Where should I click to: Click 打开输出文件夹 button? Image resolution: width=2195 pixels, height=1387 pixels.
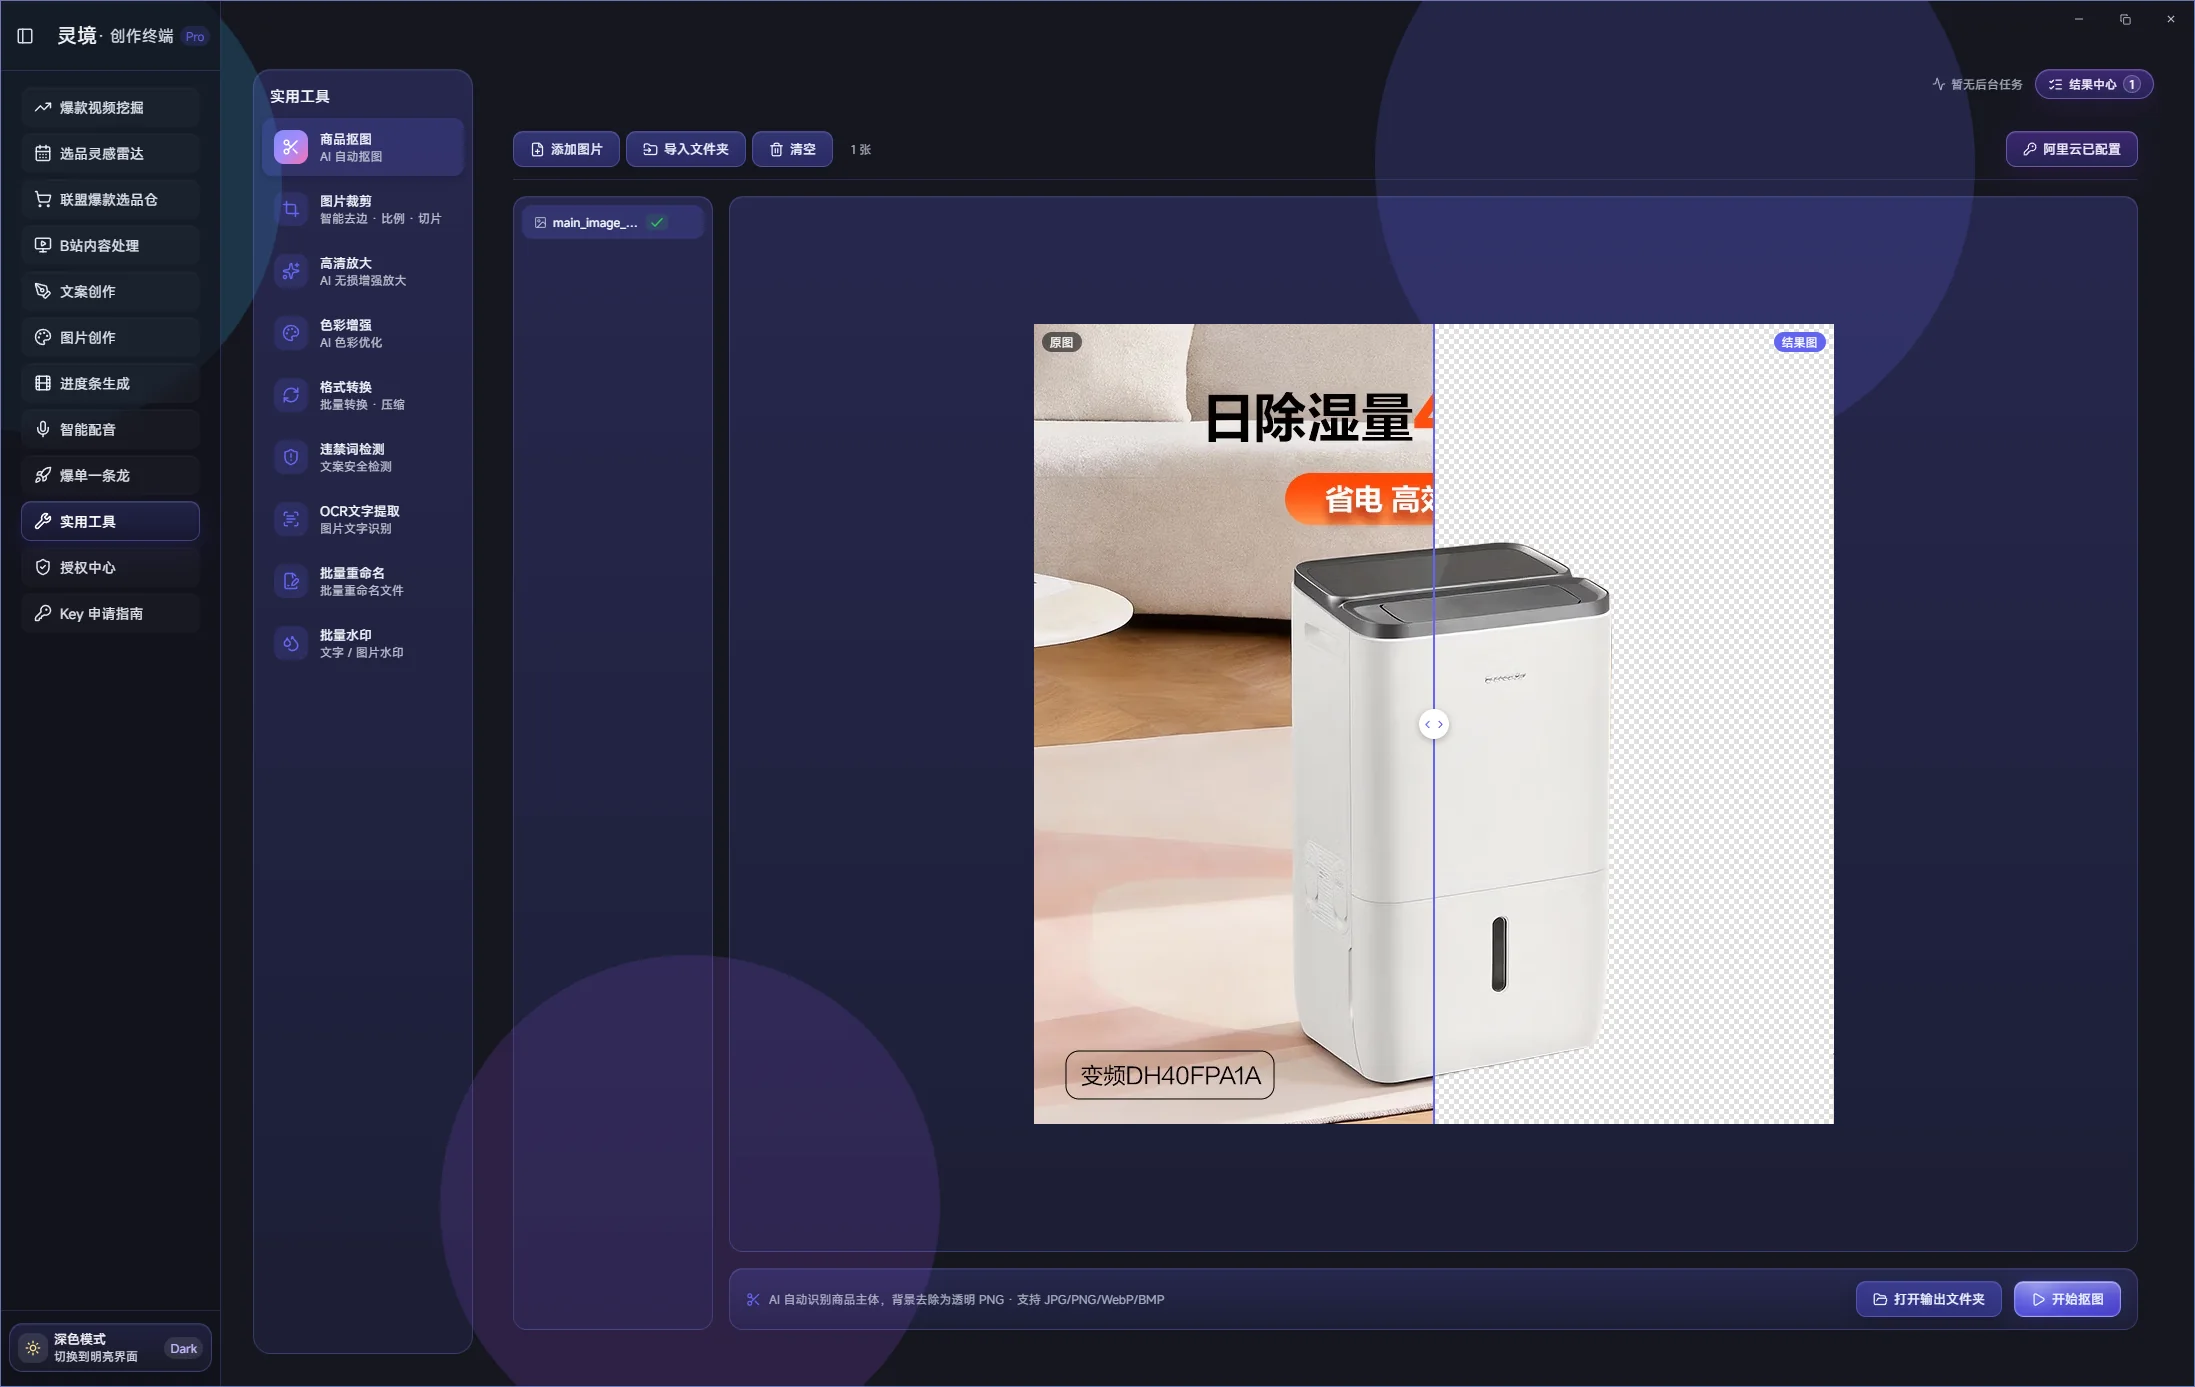[1928, 1299]
